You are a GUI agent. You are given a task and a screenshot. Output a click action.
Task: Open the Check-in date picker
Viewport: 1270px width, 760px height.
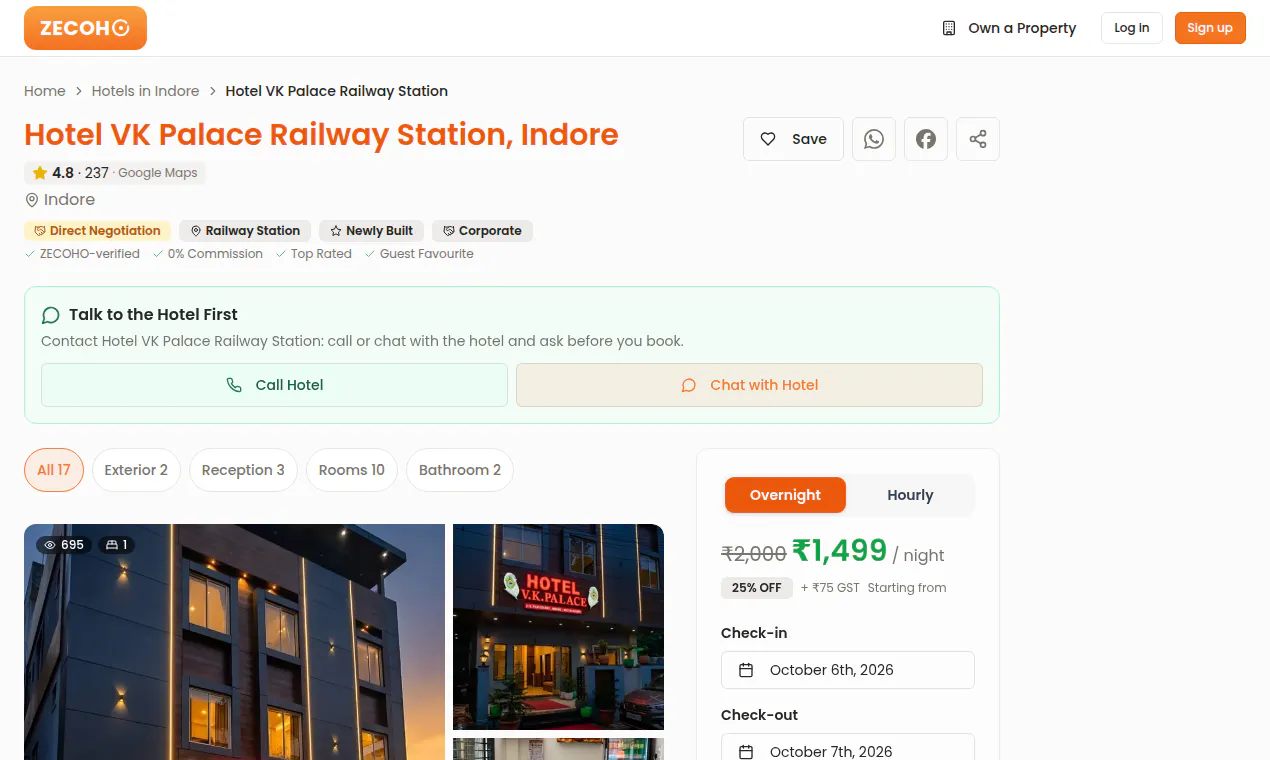coord(848,670)
